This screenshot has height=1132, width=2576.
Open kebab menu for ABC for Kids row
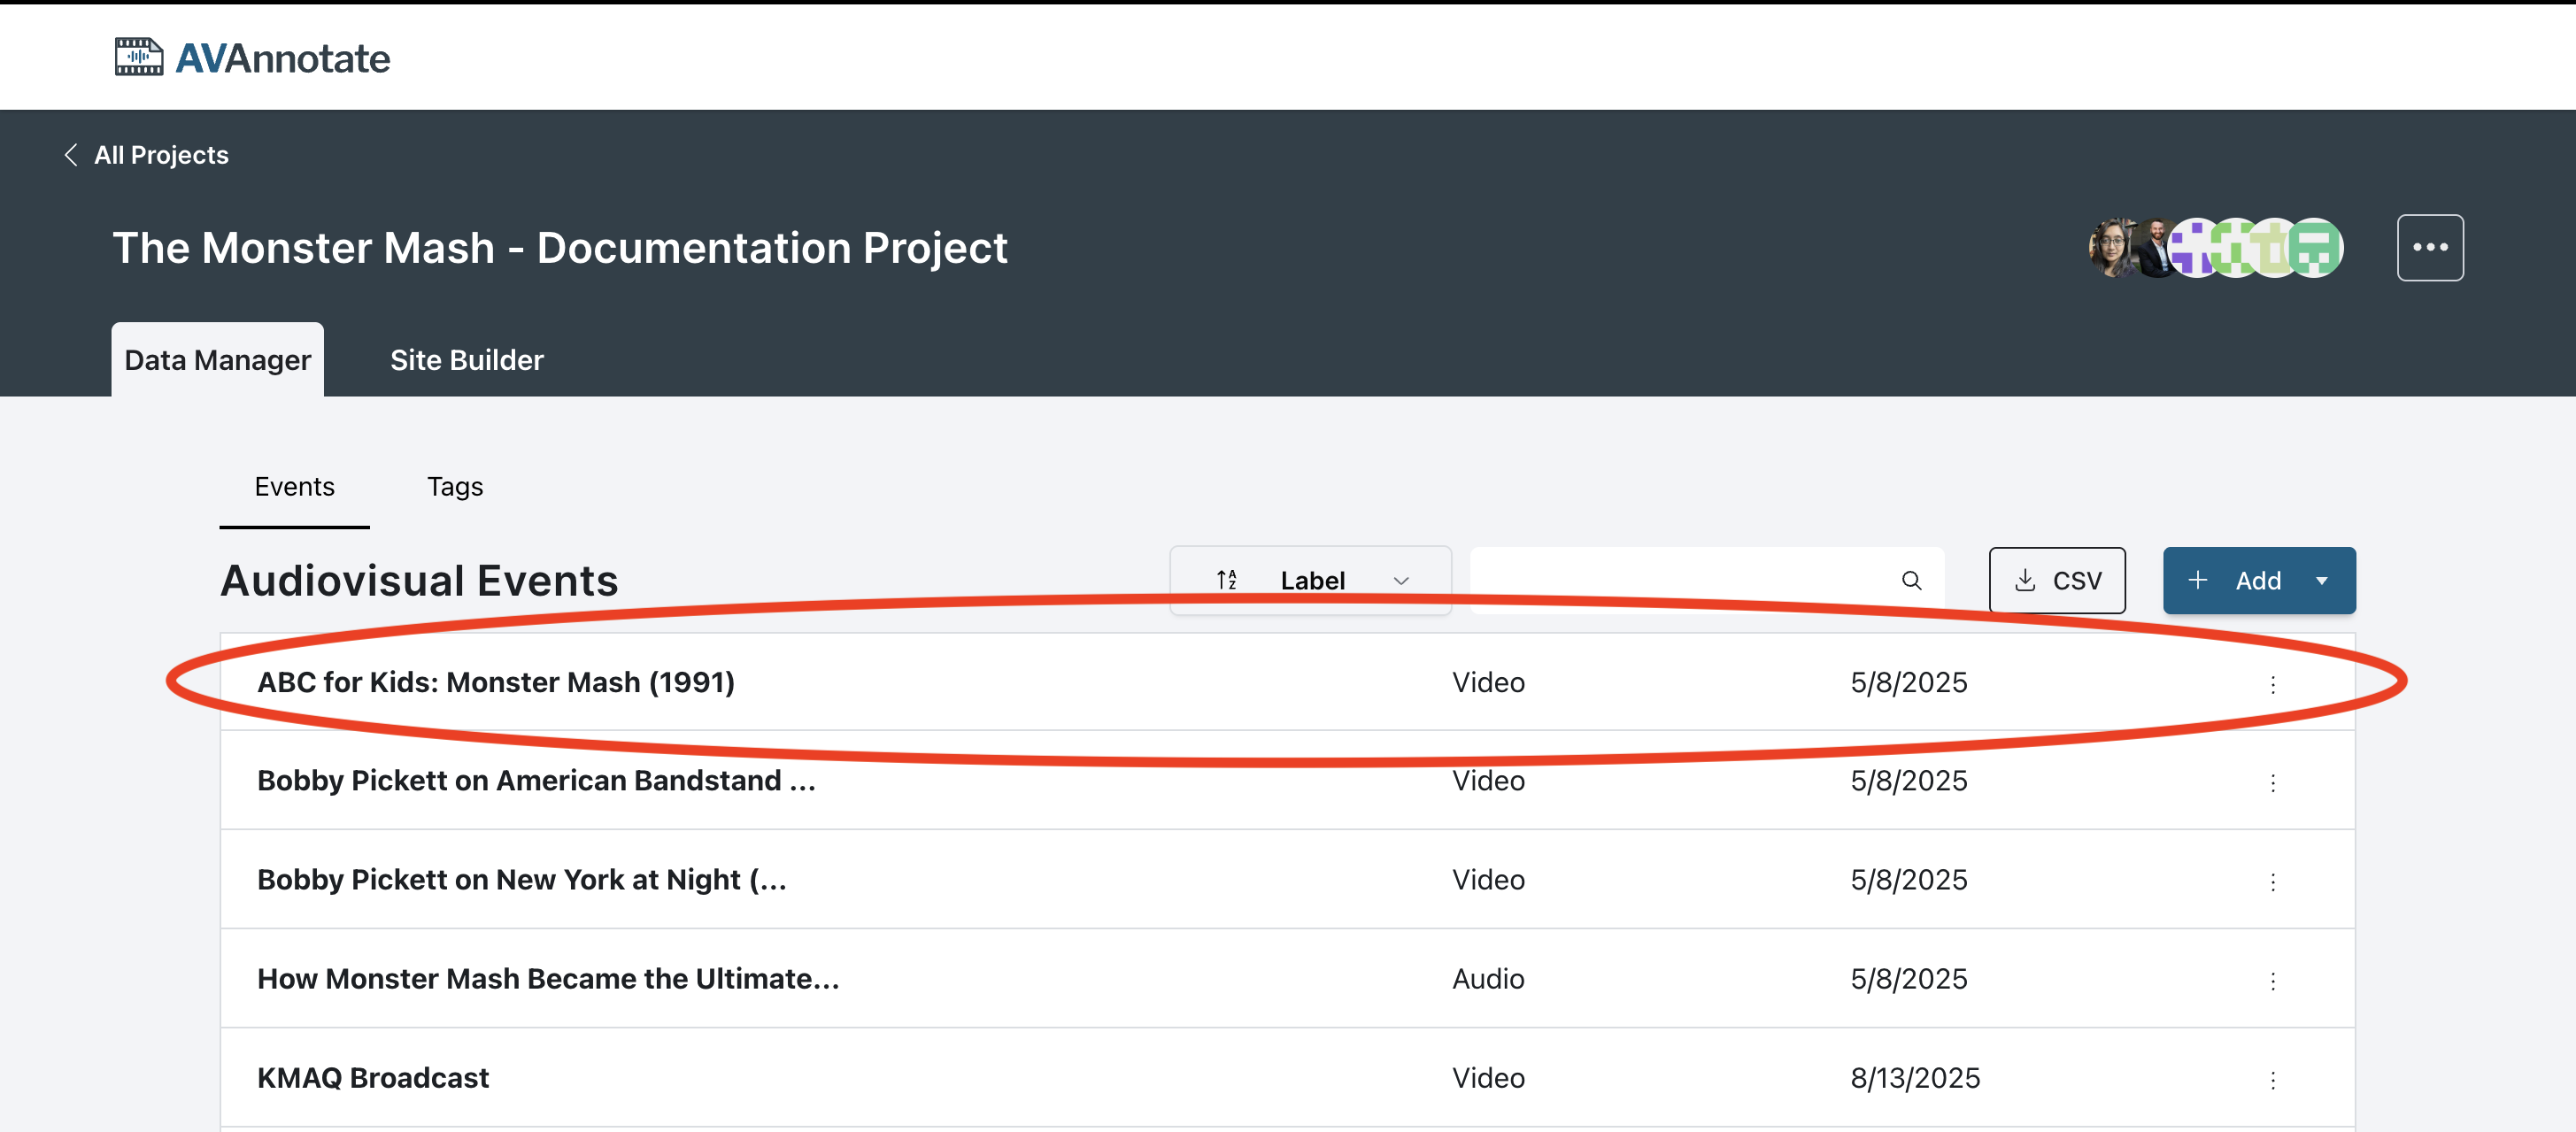(2272, 683)
